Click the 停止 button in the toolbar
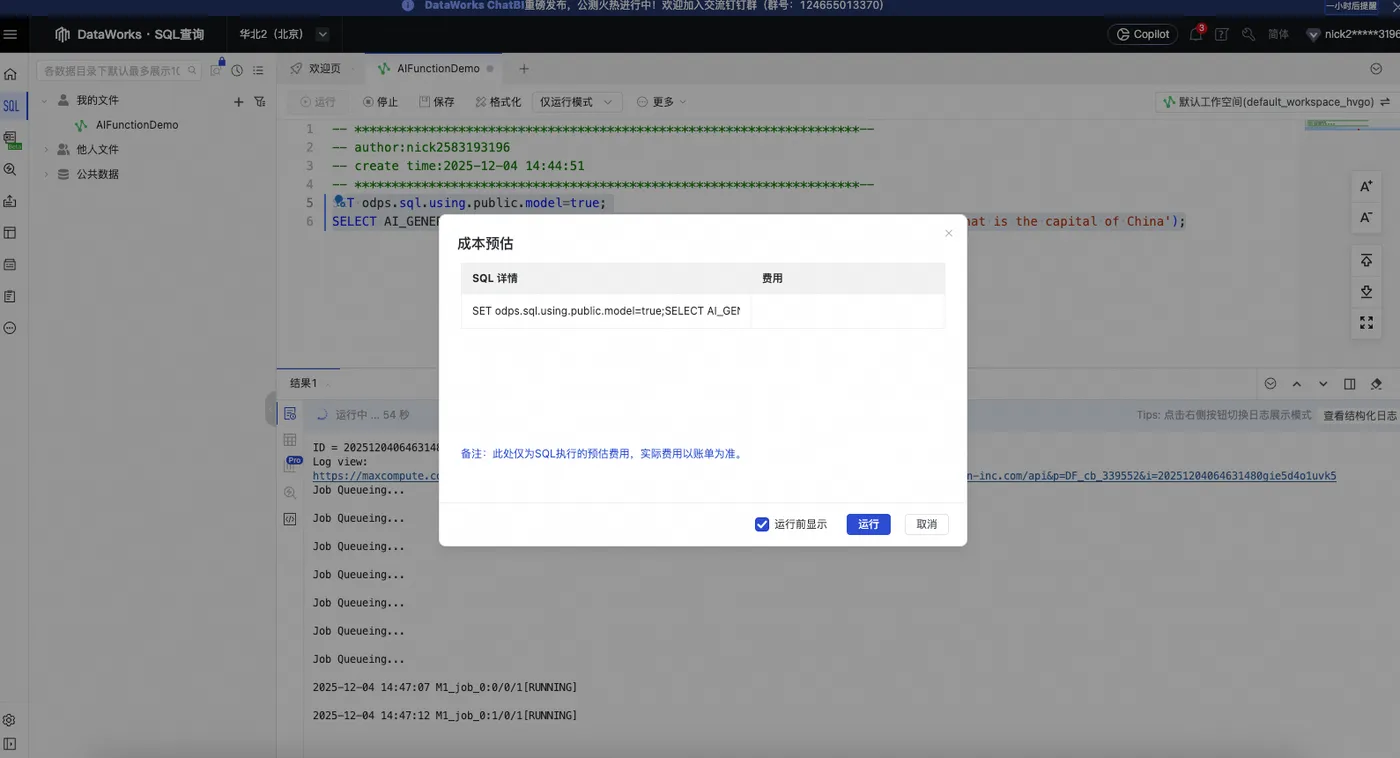Image resolution: width=1400 pixels, height=758 pixels. tap(380, 102)
